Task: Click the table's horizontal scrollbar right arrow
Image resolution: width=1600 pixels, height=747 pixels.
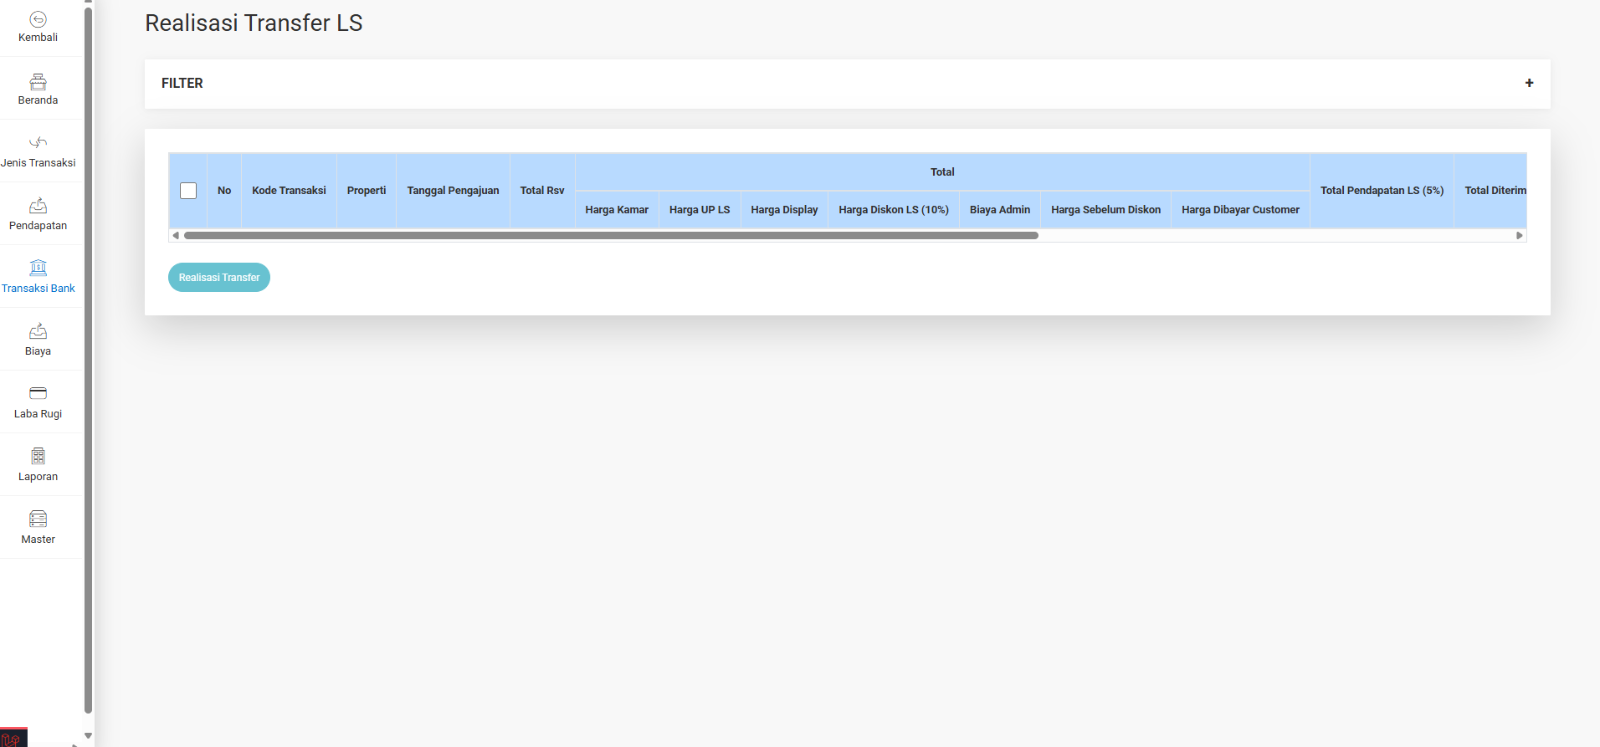Action: (1519, 236)
